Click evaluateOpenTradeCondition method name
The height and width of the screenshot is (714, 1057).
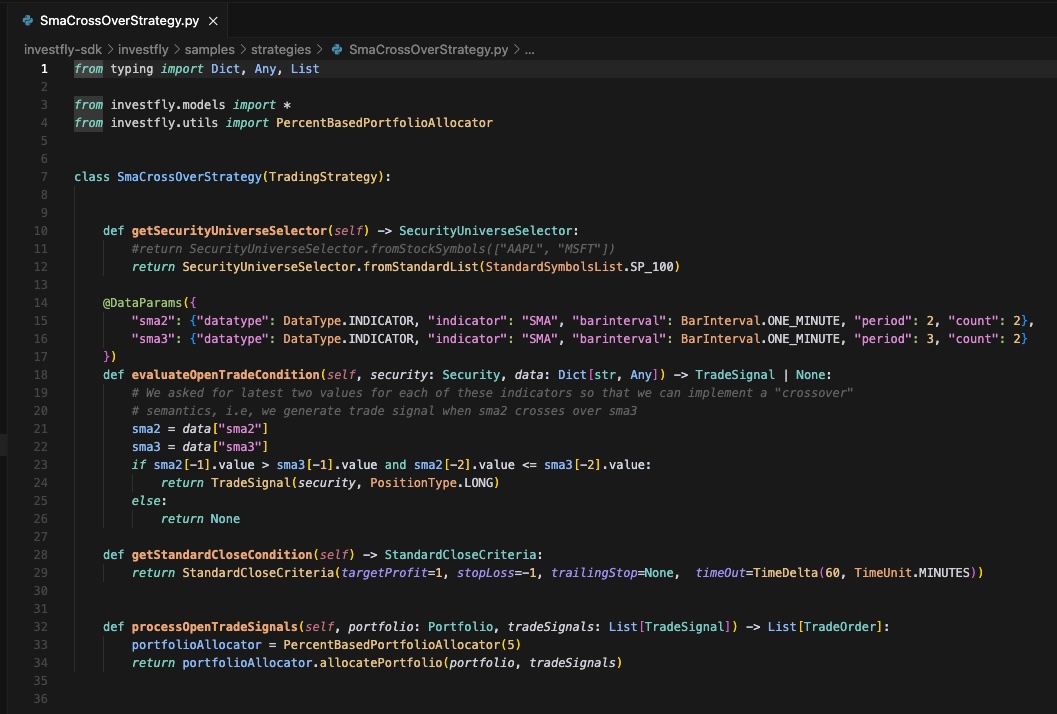[x=226, y=375]
